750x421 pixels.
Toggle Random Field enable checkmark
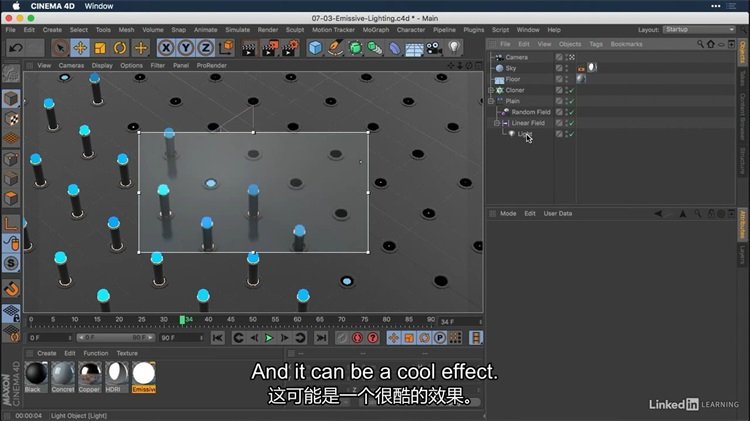point(571,112)
